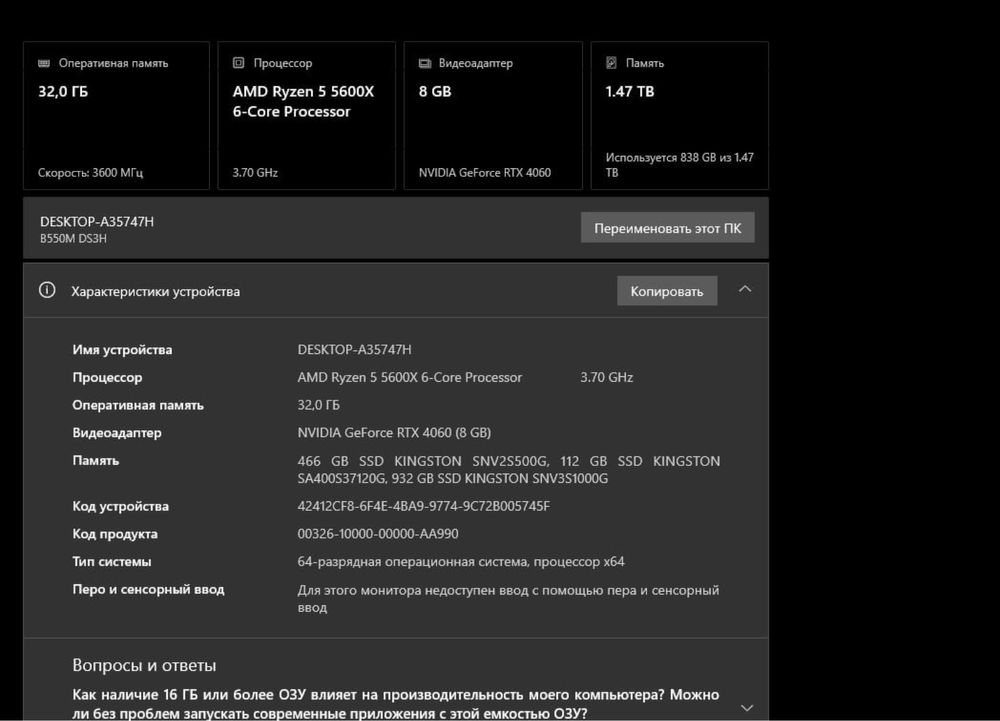Click the video adapter icon on Видеоадаптер card
The height and width of the screenshot is (721, 1000).
point(425,63)
